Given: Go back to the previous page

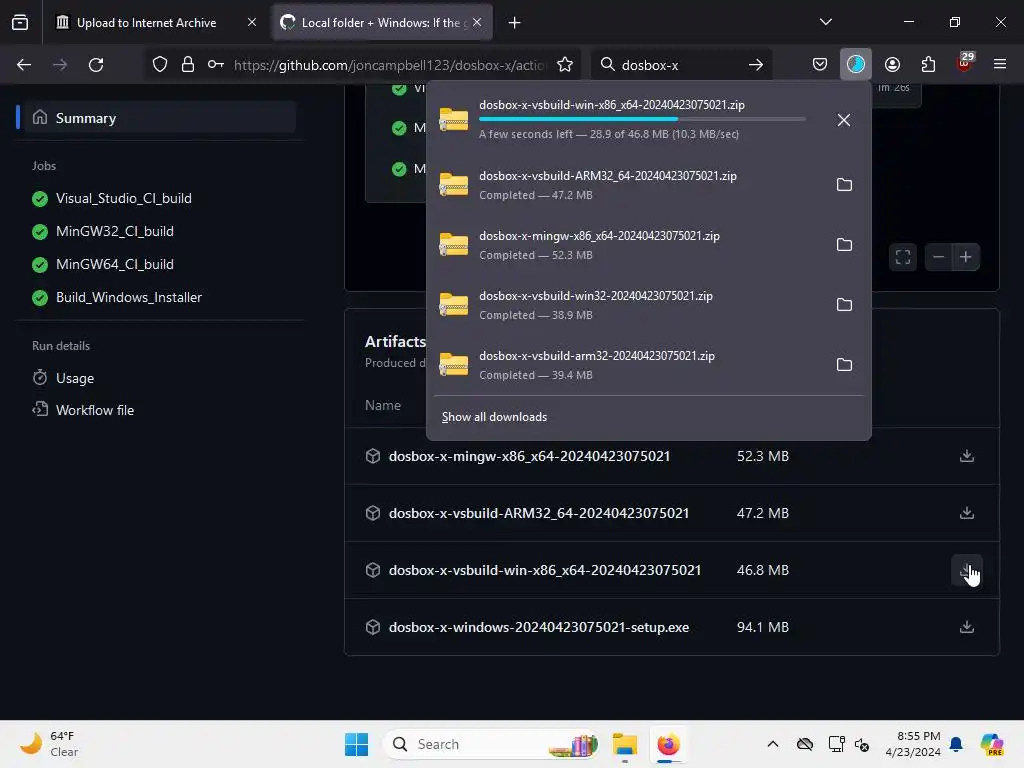Looking at the screenshot, I should 24,65.
